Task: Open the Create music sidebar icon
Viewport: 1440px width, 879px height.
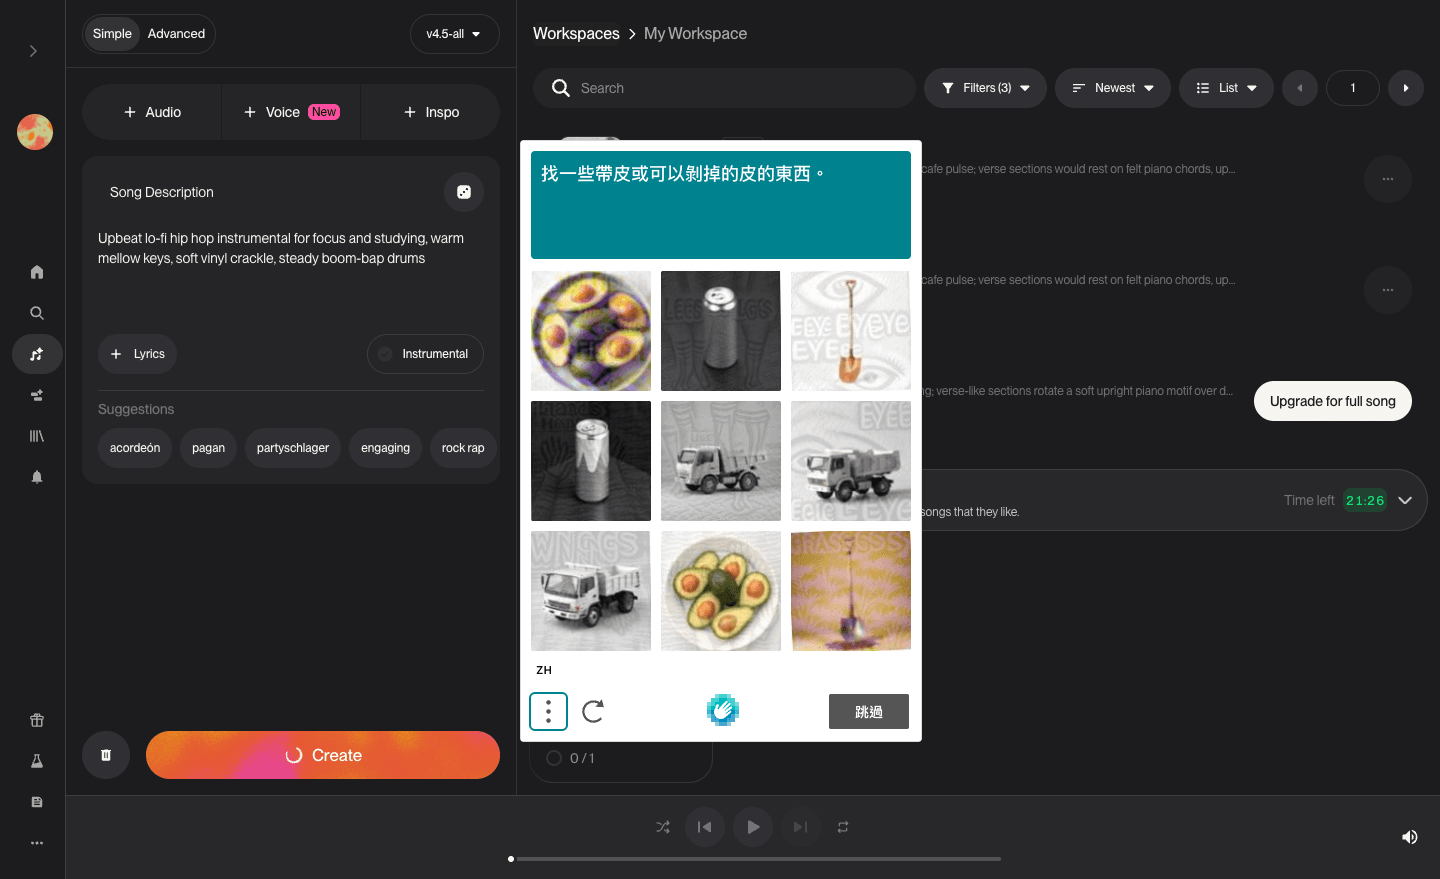Action: click(x=37, y=354)
